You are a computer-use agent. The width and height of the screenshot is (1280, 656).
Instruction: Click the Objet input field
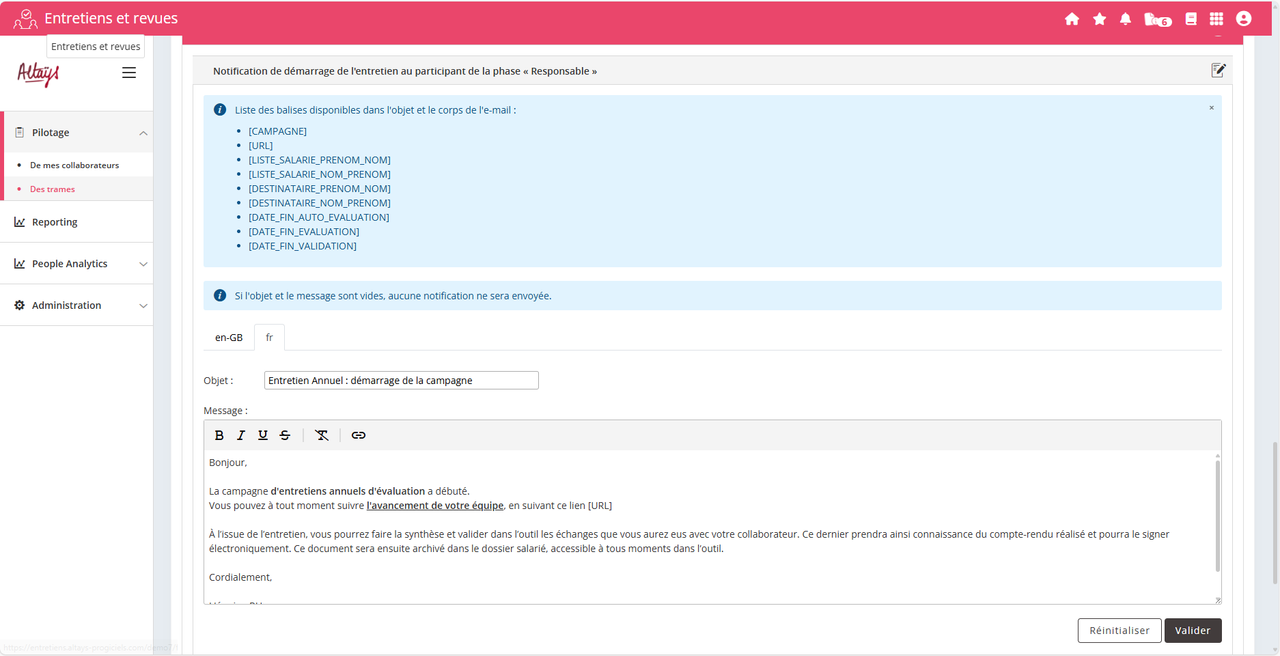coord(401,381)
